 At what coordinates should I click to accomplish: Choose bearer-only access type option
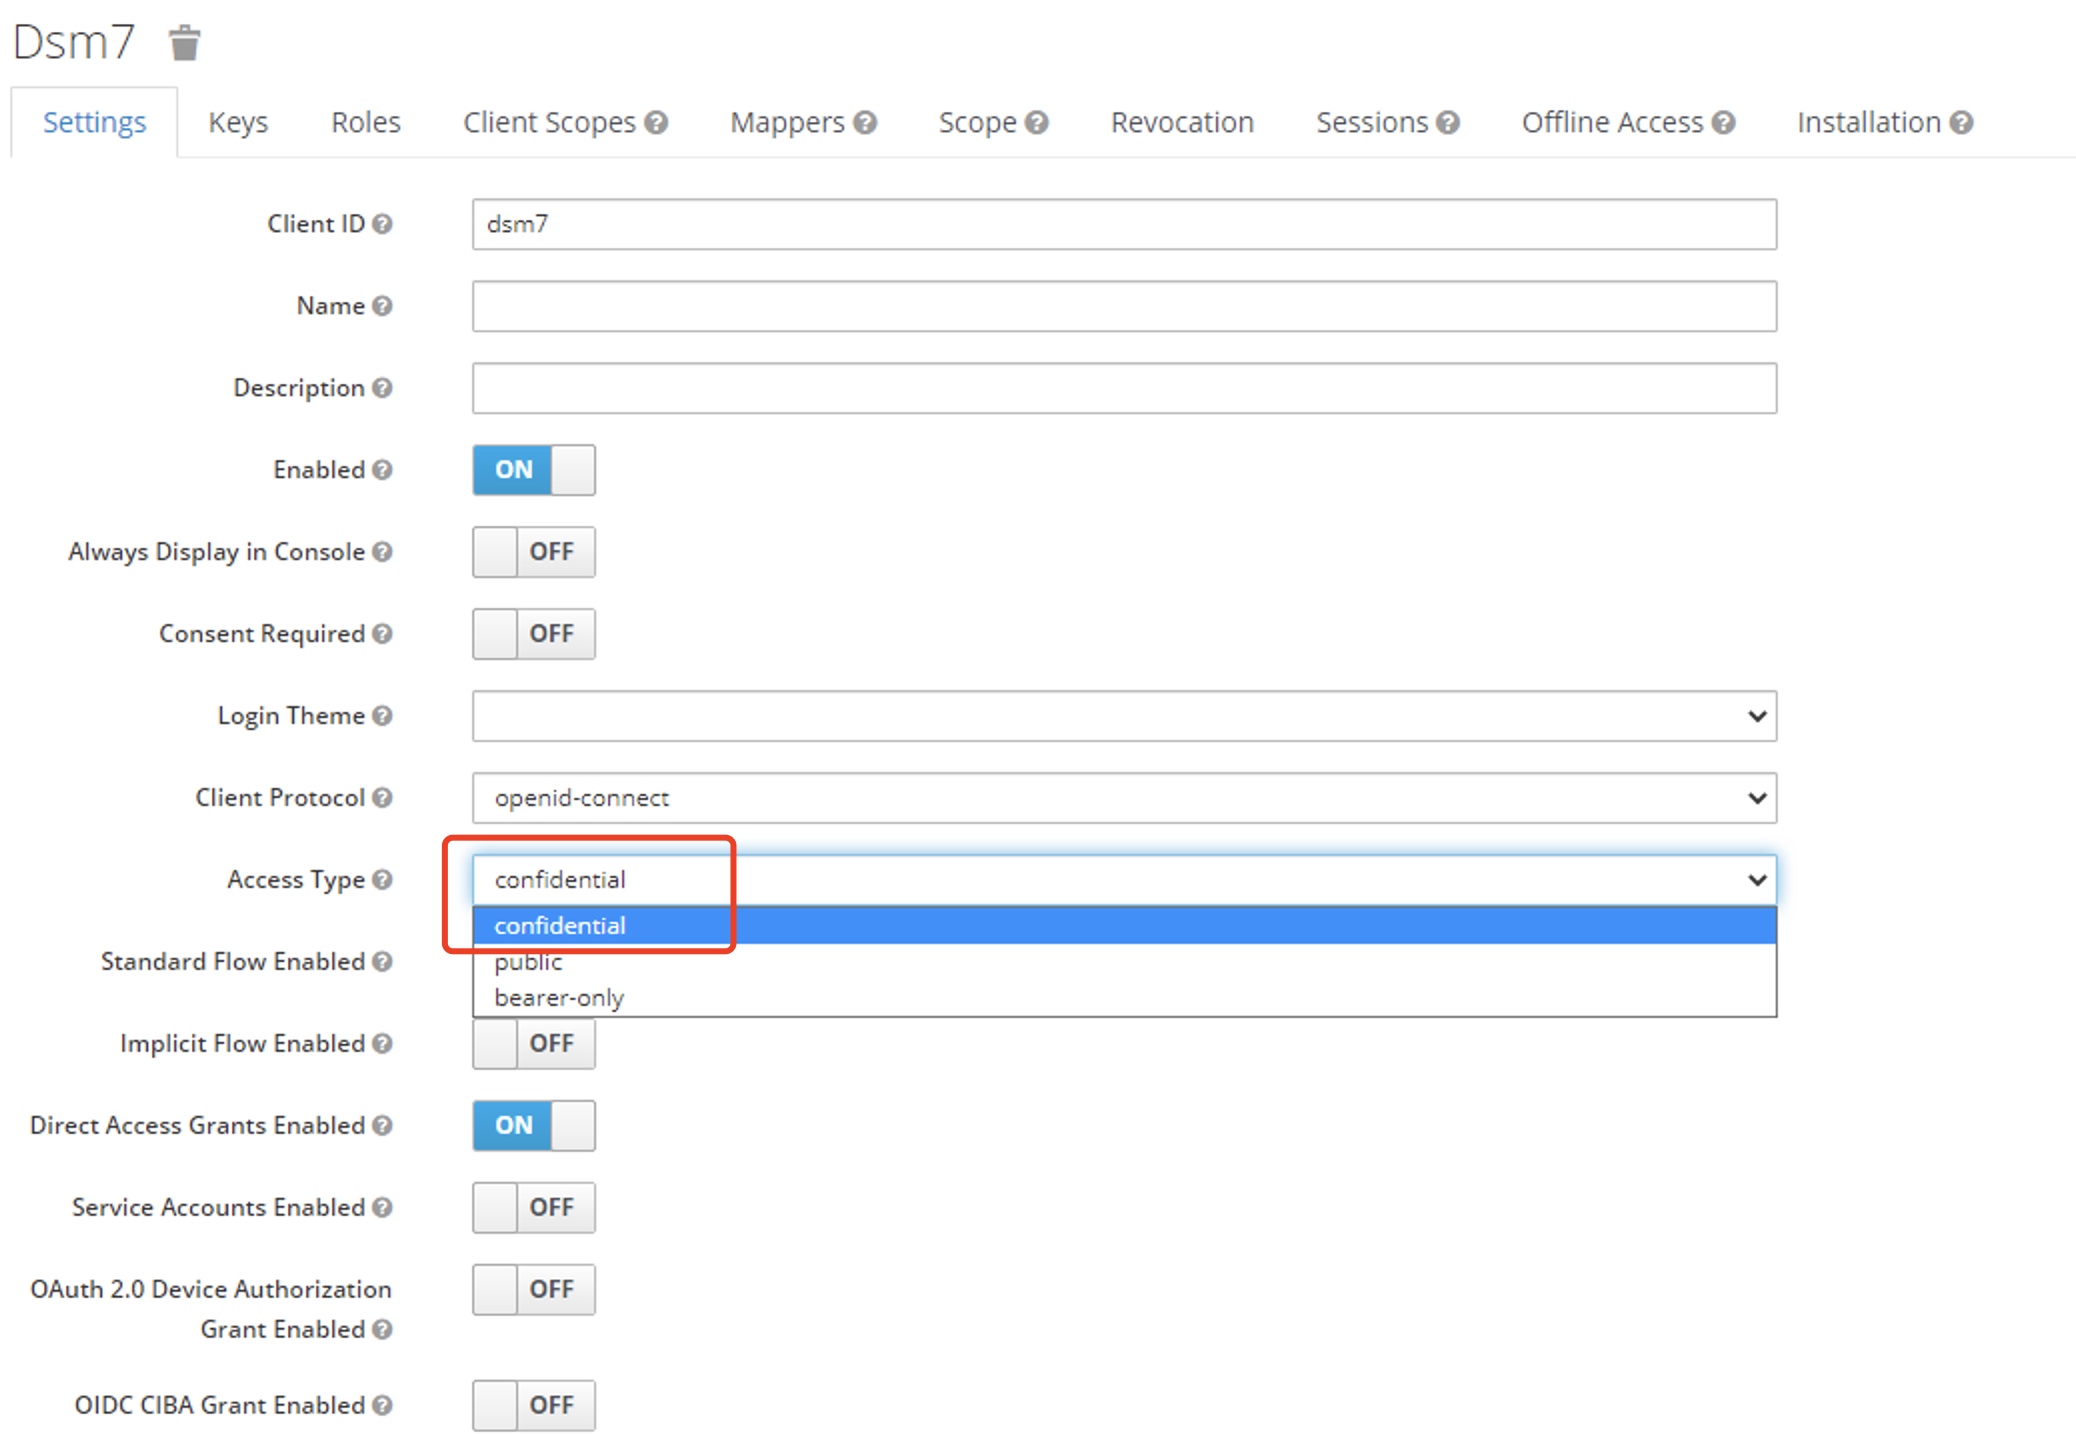(1124, 998)
